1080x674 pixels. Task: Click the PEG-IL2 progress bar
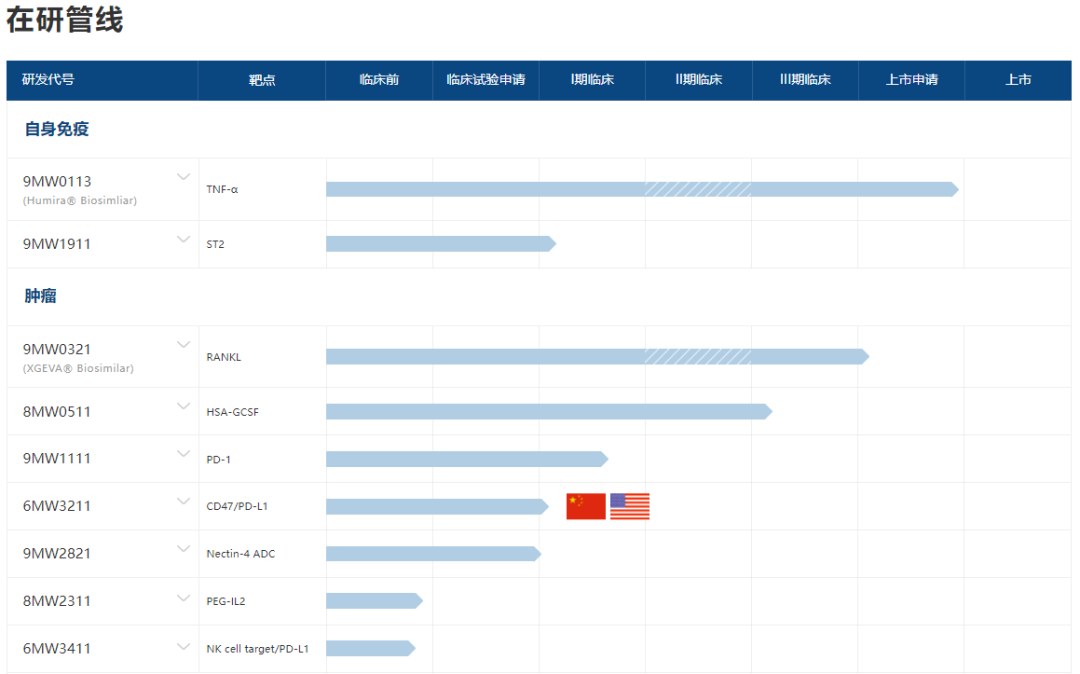click(x=374, y=601)
